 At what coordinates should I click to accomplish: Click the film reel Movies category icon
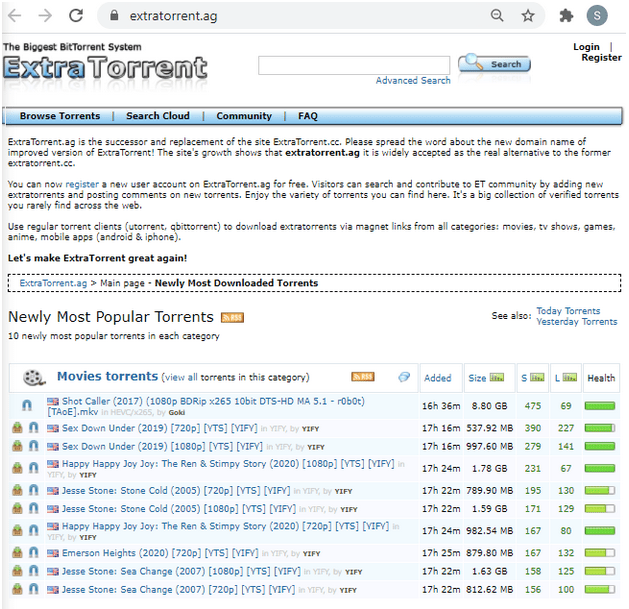click(34, 378)
